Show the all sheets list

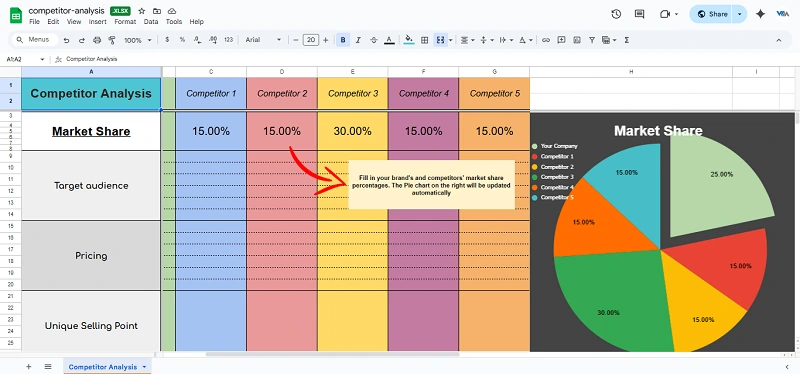(48, 366)
